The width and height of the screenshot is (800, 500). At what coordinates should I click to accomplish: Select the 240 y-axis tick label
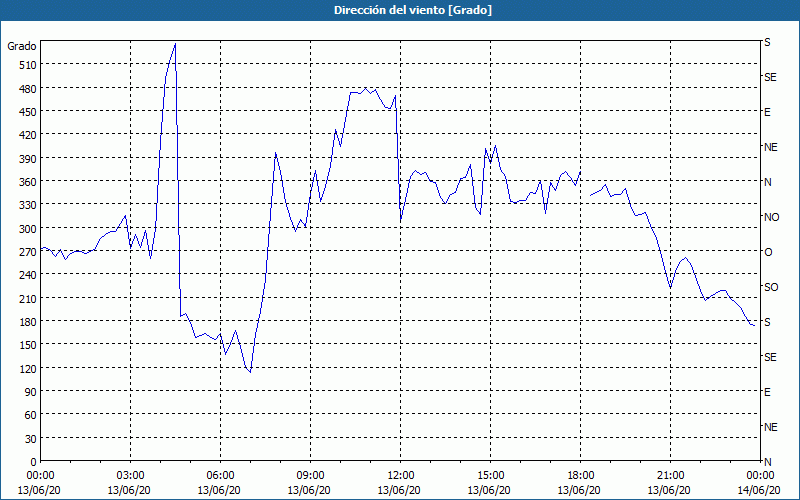[28, 276]
